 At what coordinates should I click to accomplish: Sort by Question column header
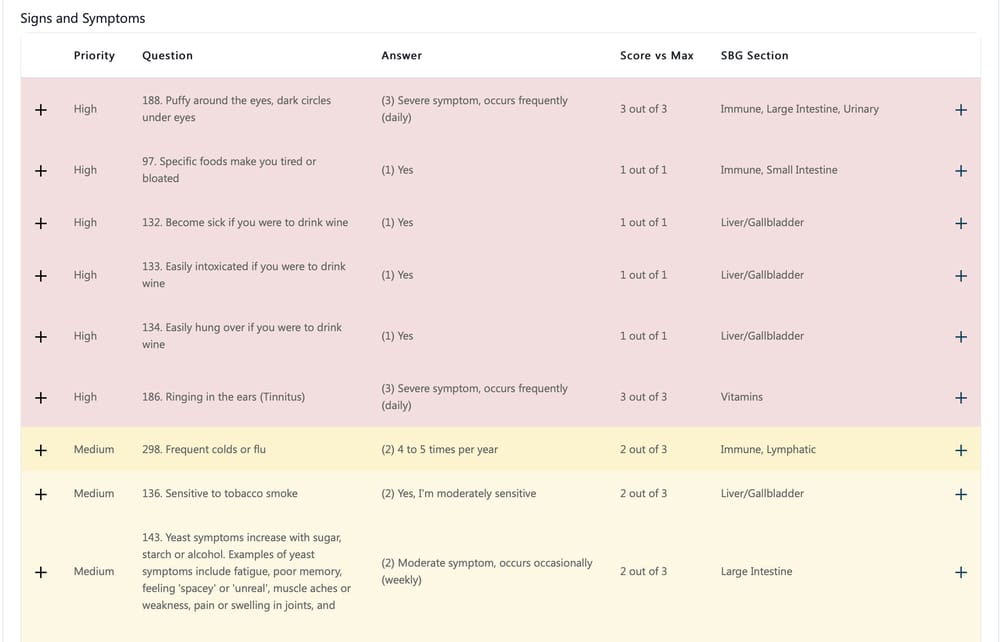coord(167,56)
